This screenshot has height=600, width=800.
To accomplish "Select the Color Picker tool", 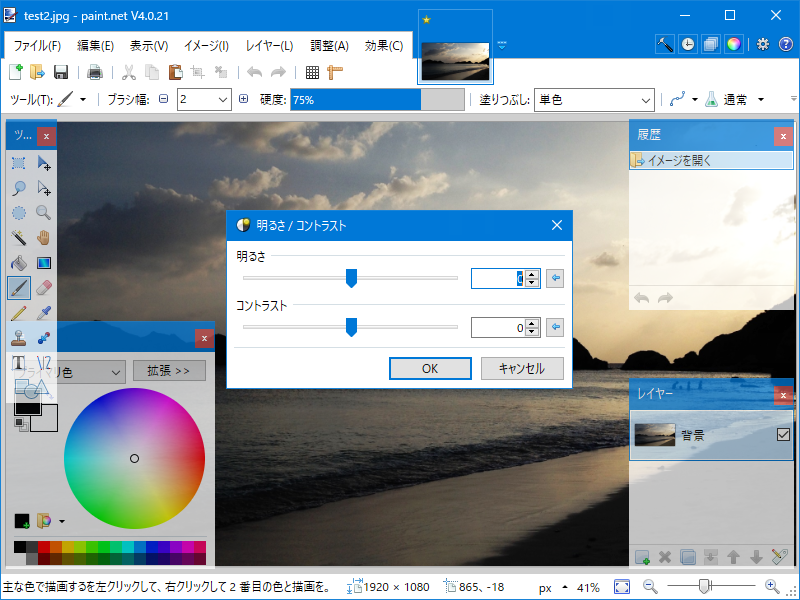I will (42, 313).
